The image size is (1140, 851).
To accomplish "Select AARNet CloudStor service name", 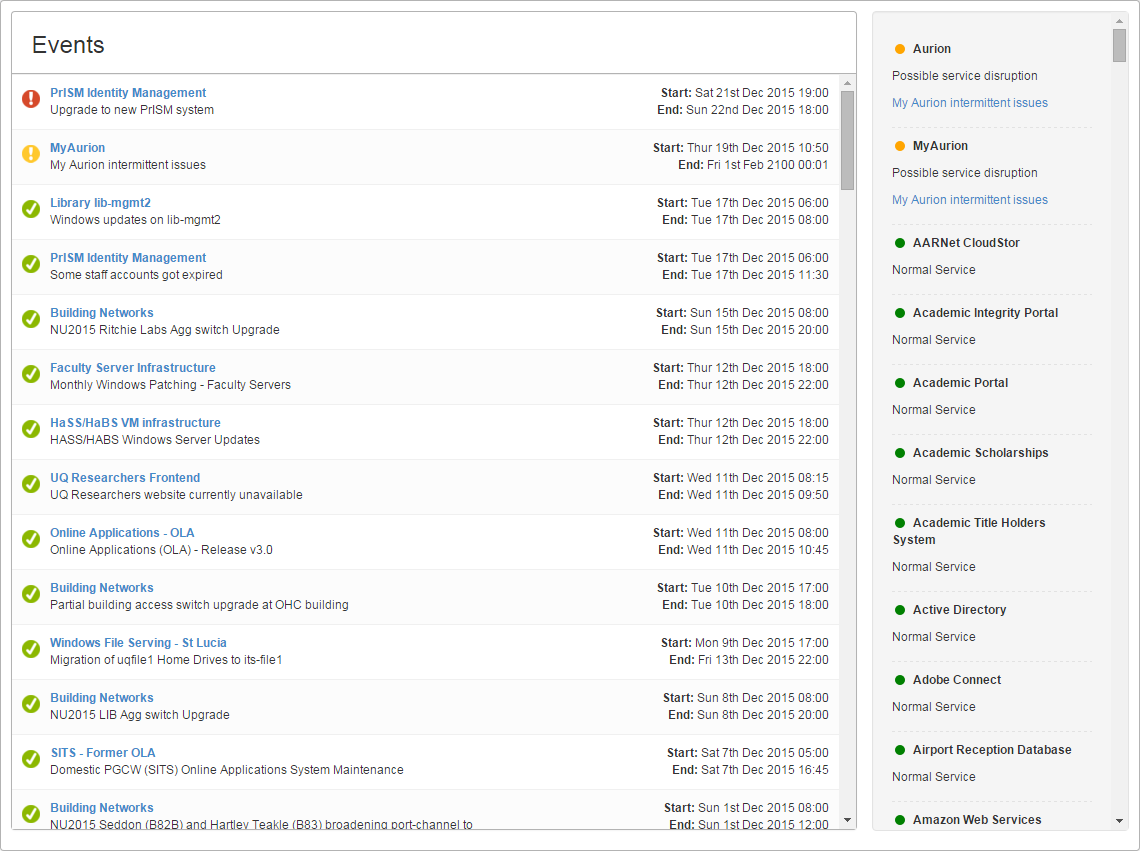I will [x=966, y=243].
